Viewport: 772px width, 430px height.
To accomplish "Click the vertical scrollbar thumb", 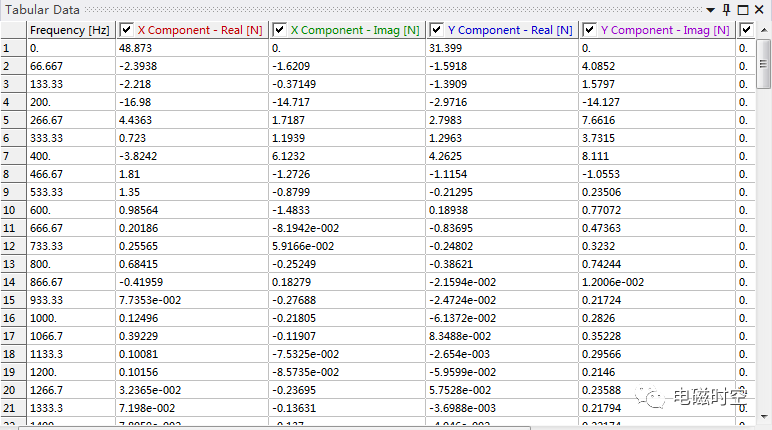I will (x=764, y=64).
